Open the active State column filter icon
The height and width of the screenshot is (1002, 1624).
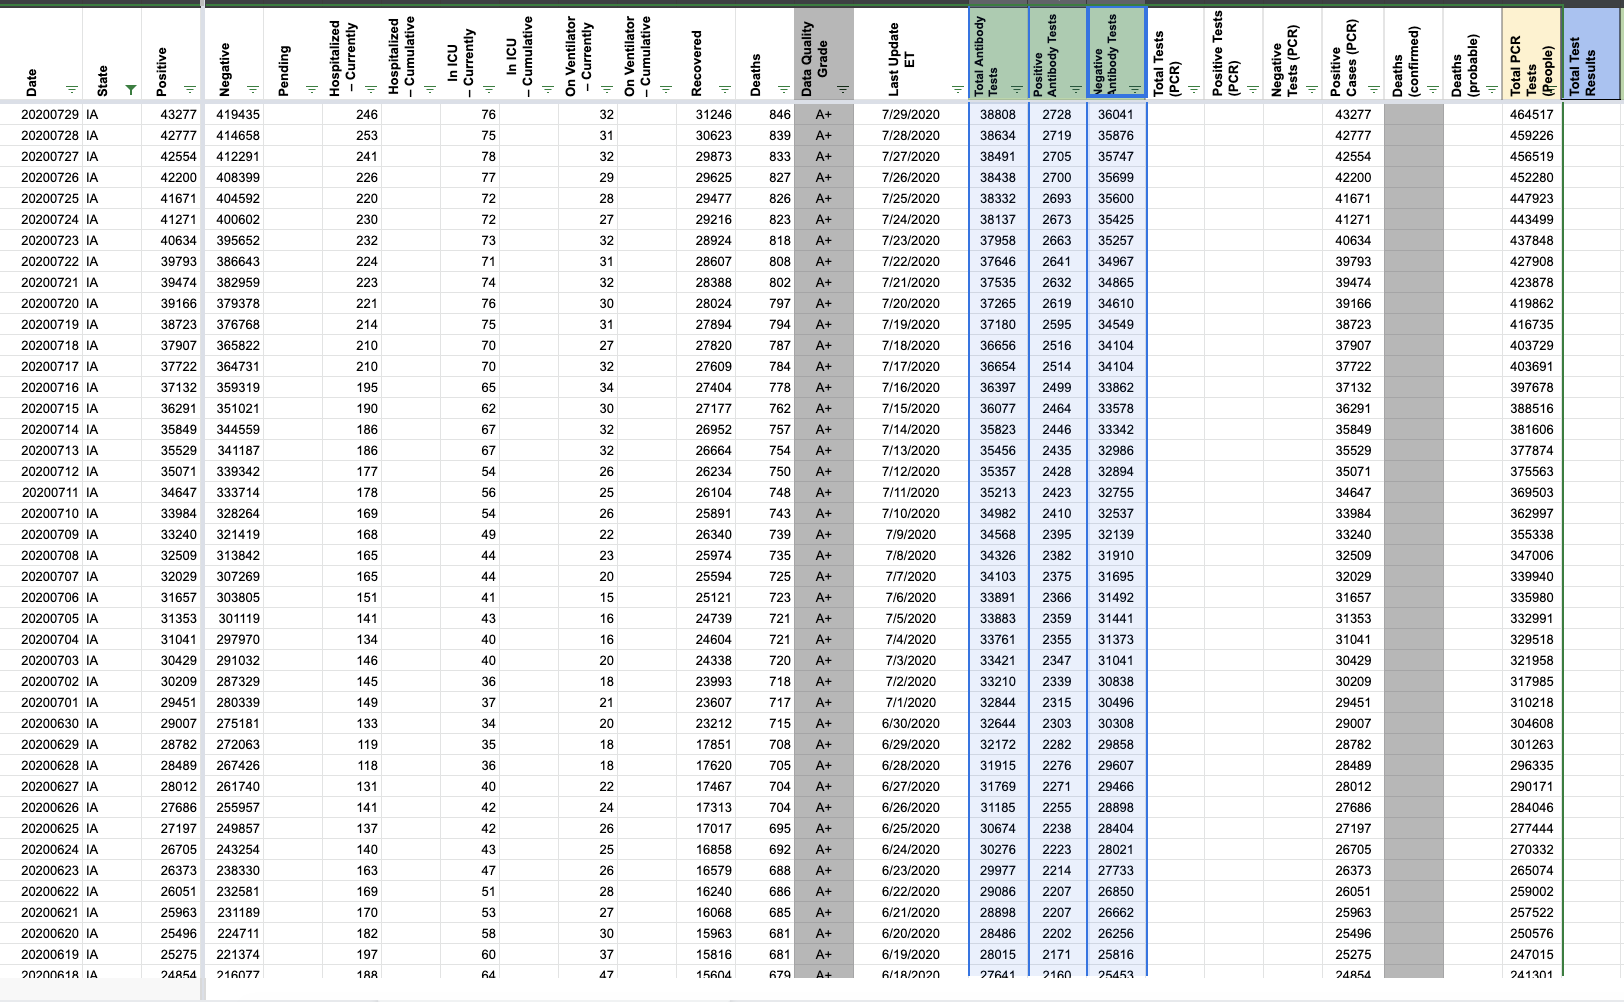tap(131, 89)
